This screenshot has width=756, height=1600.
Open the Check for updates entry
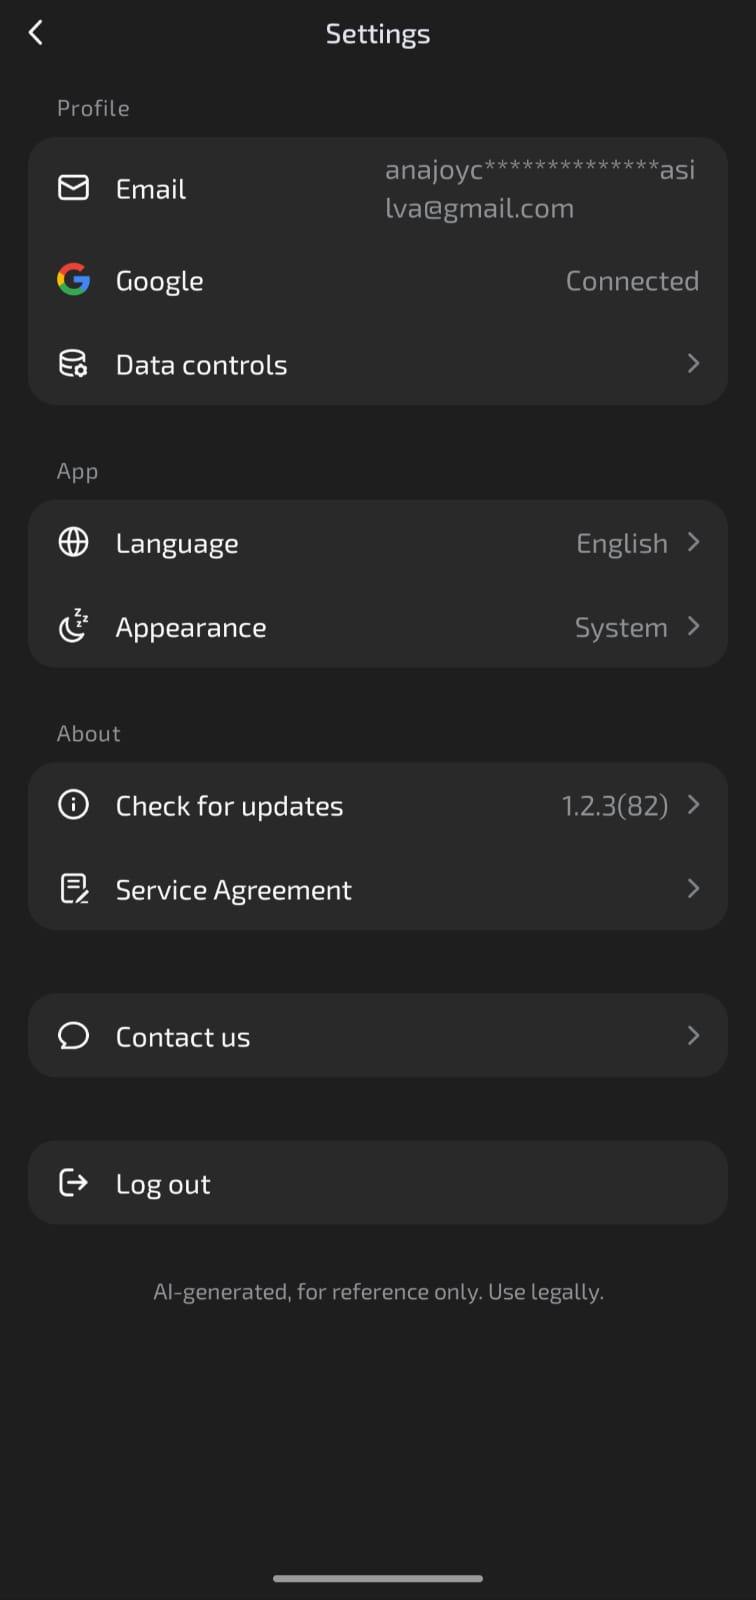(378, 805)
